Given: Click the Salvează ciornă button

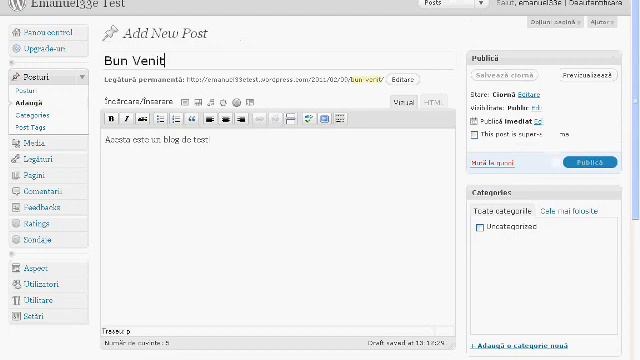Looking at the screenshot, I should (x=504, y=75).
